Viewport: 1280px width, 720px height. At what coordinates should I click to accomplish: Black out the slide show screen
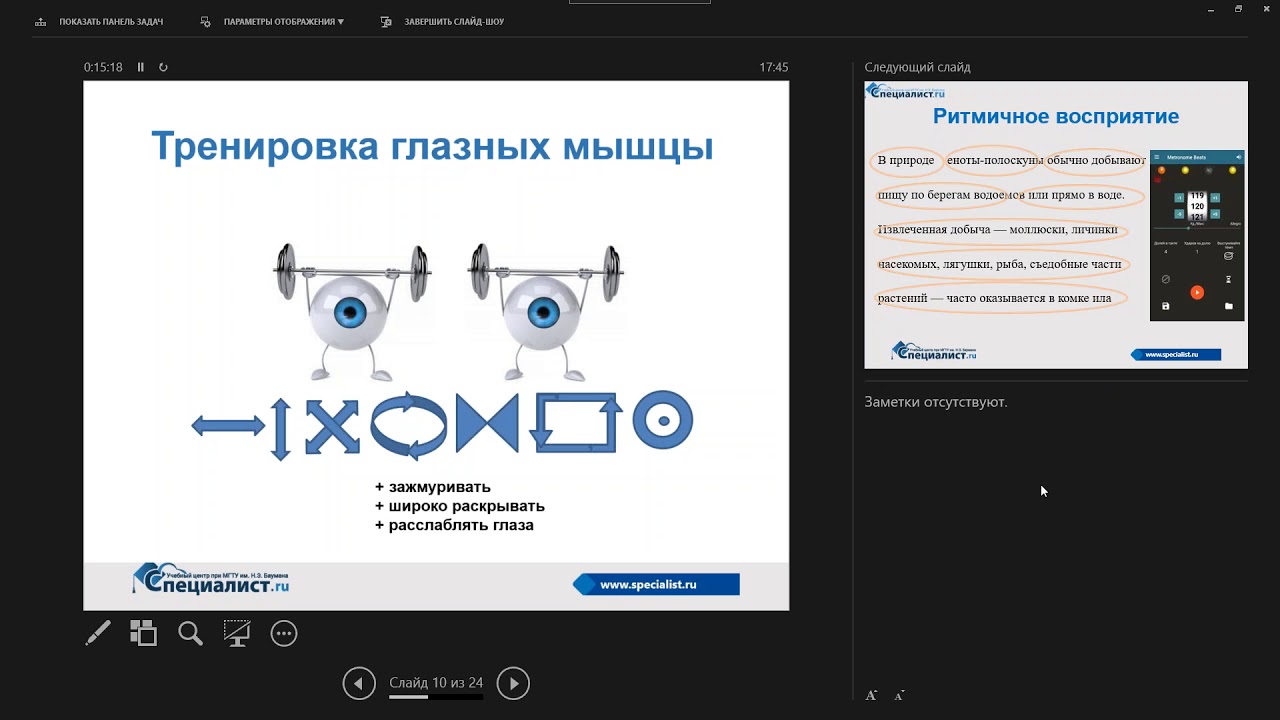coord(237,633)
